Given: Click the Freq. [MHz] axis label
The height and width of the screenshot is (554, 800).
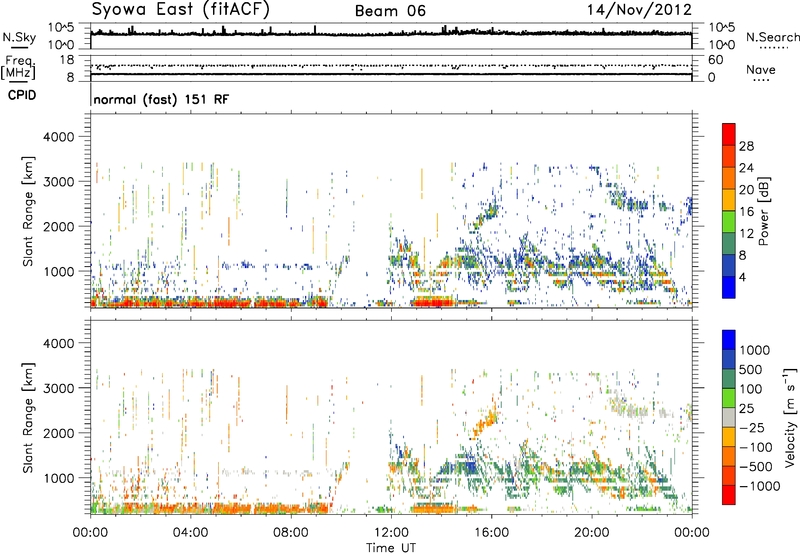Looking at the screenshot, I should (x=19, y=68).
